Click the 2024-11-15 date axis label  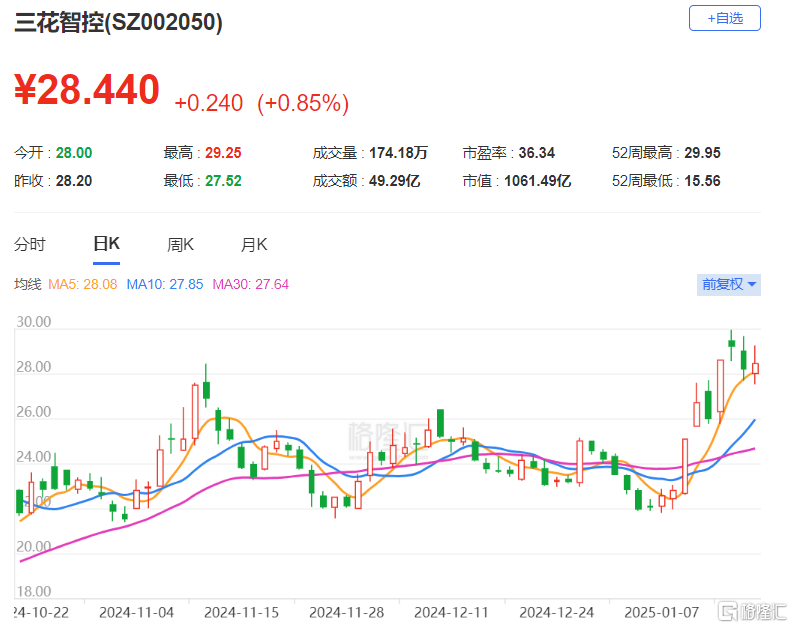[x=241, y=613]
